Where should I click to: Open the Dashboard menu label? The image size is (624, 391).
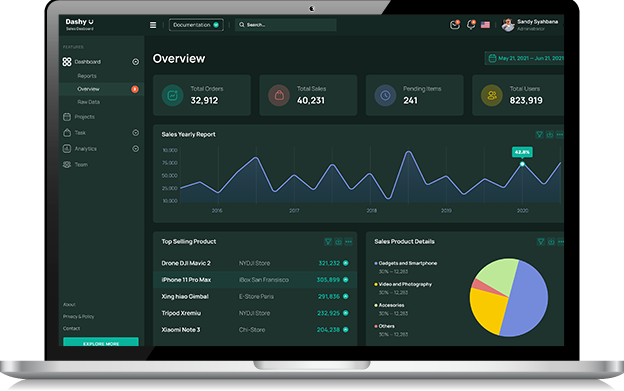pyautogui.click(x=88, y=62)
